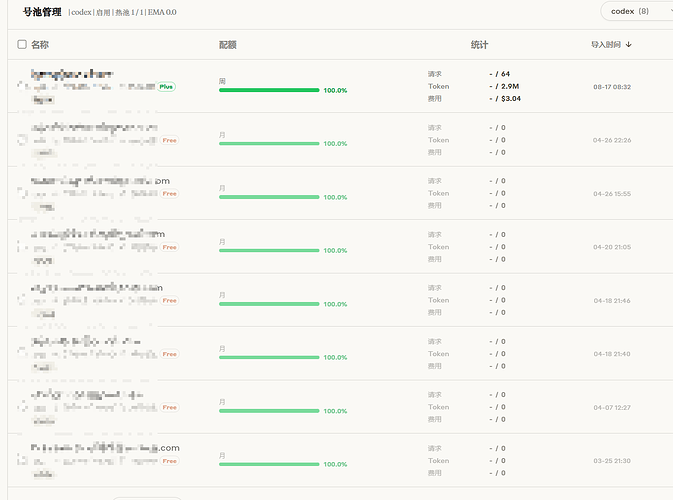
Task: Click the Free badge in the 04-18 21:46 row
Action: coord(170,300)
